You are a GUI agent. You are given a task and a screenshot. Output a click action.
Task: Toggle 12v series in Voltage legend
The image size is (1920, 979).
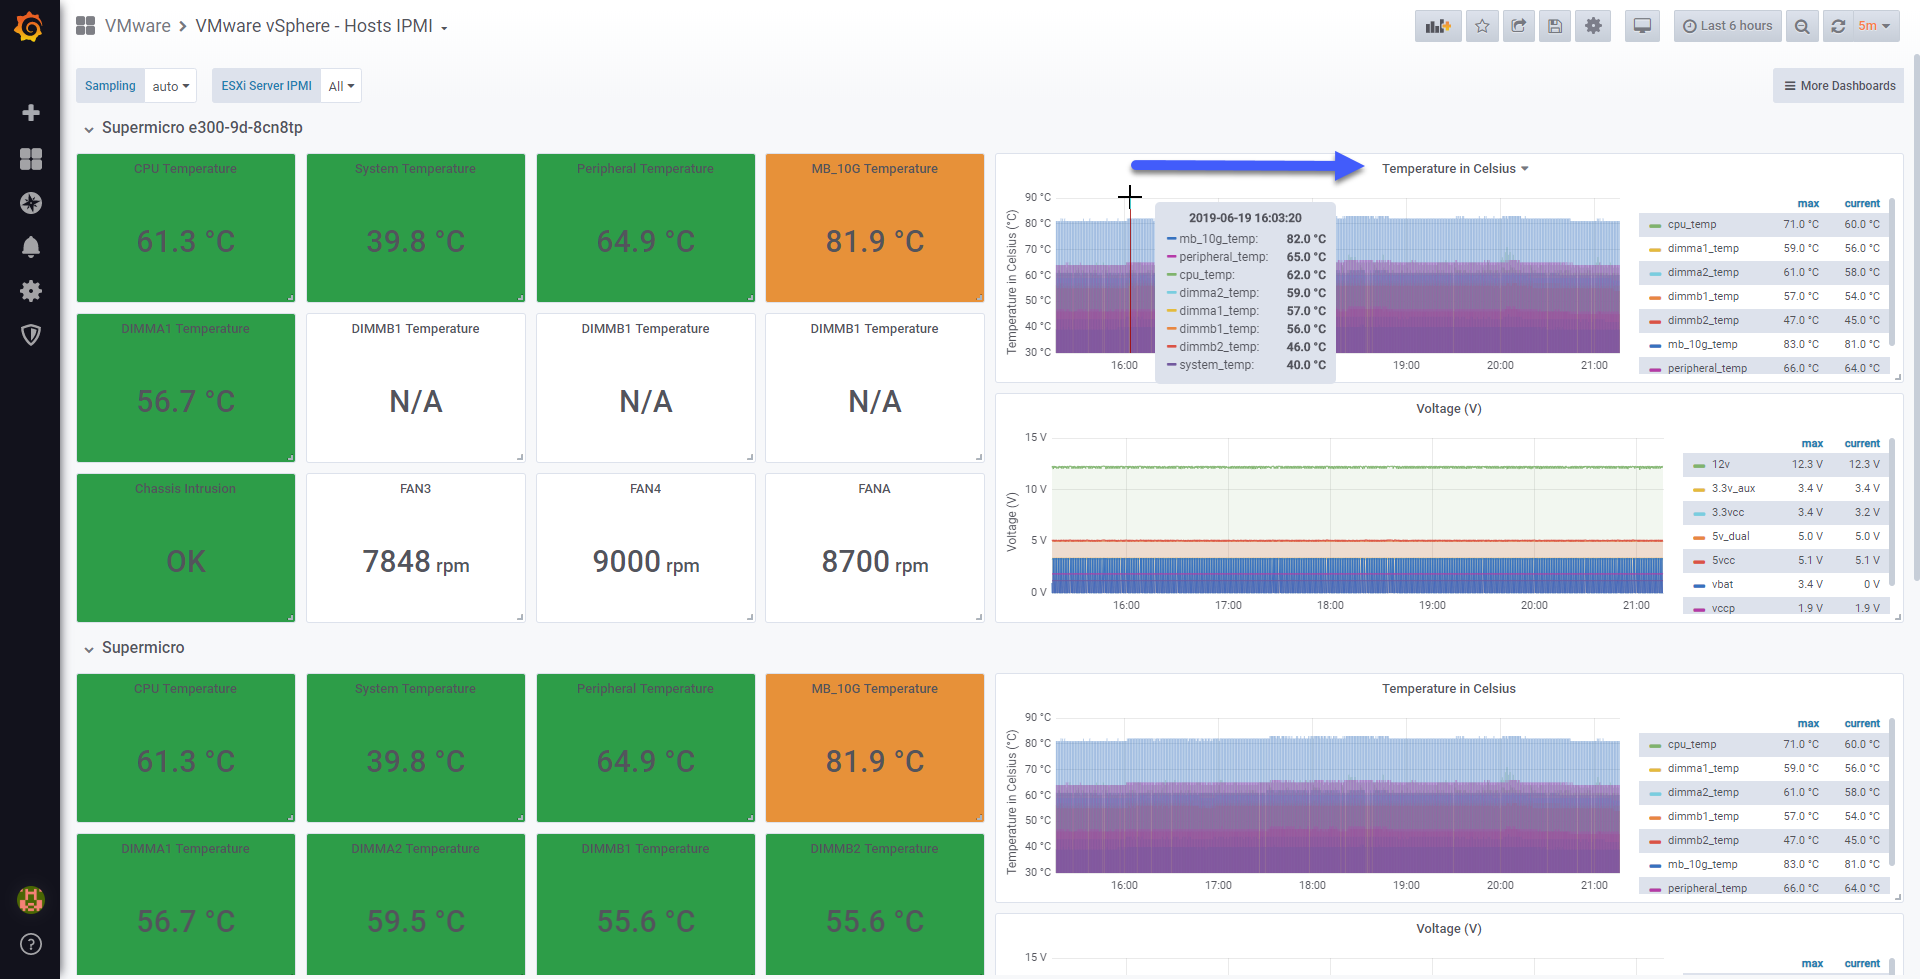(1720, 464)
